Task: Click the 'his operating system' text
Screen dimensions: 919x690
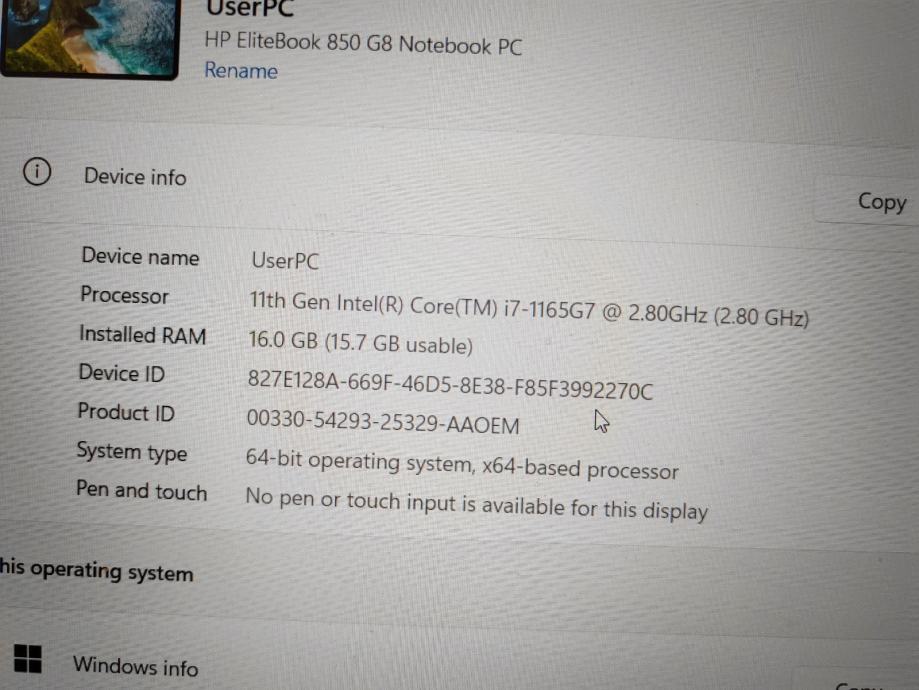Action: coord(97,570)
